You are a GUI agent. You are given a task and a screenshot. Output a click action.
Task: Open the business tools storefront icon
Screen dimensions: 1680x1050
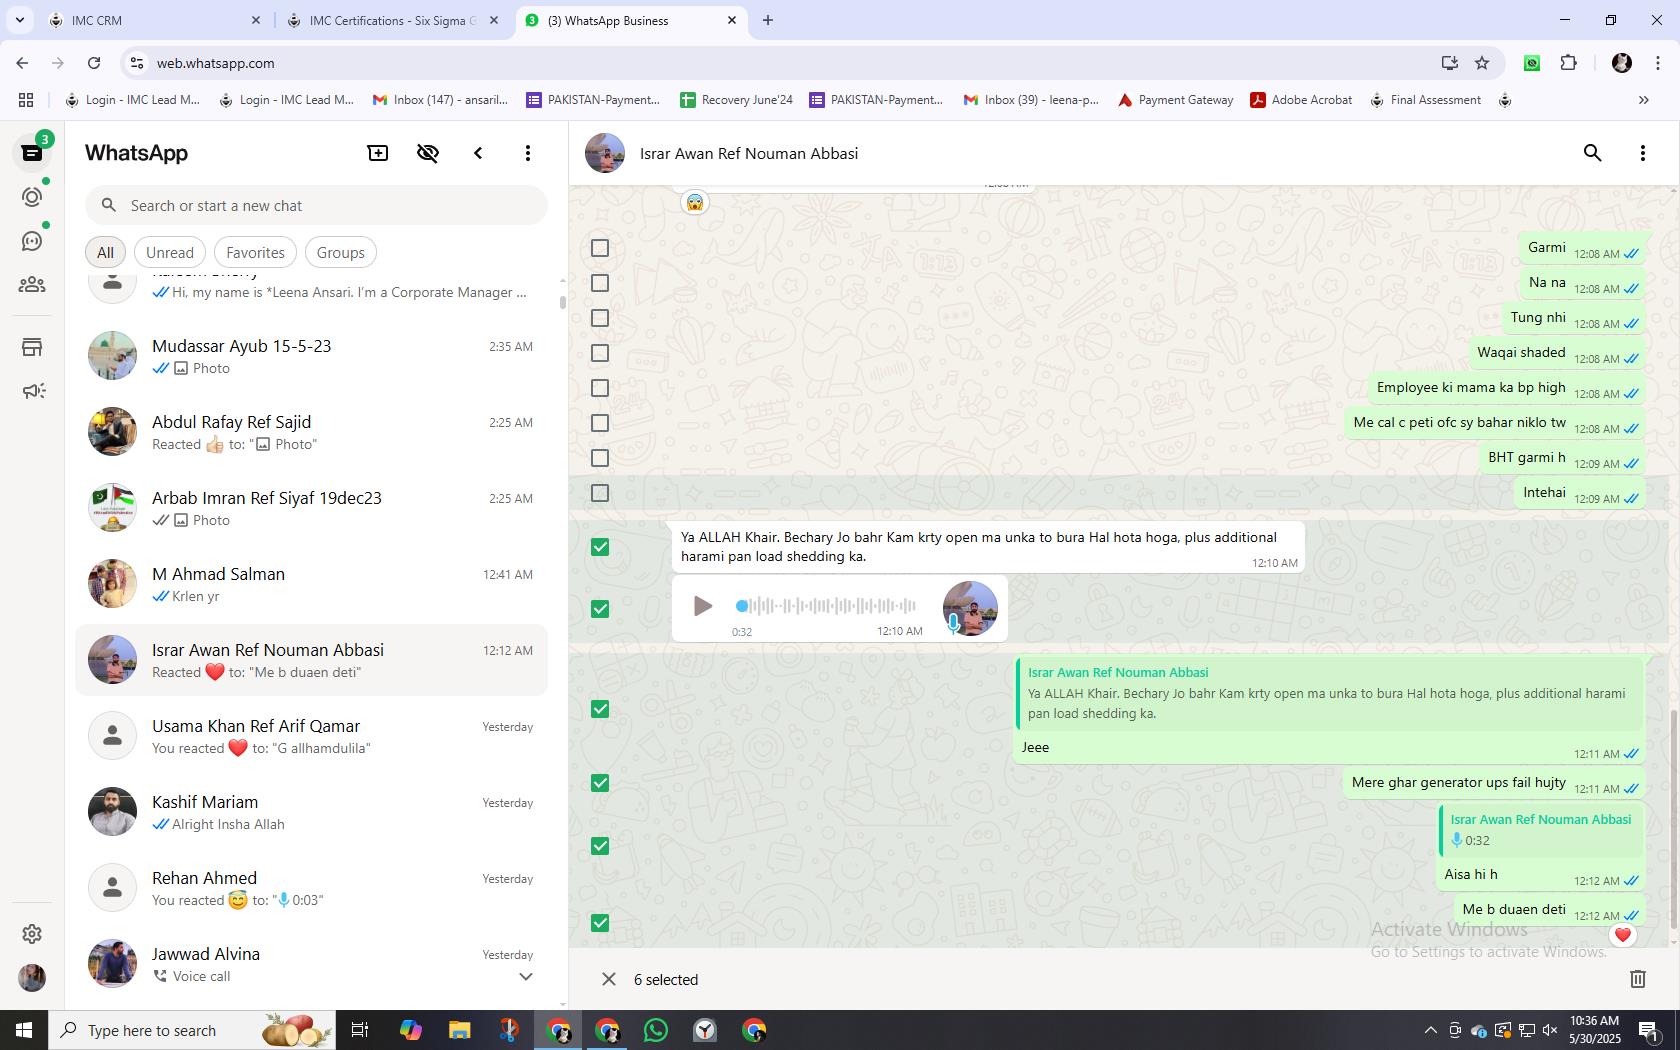click(x=32, y=347)
